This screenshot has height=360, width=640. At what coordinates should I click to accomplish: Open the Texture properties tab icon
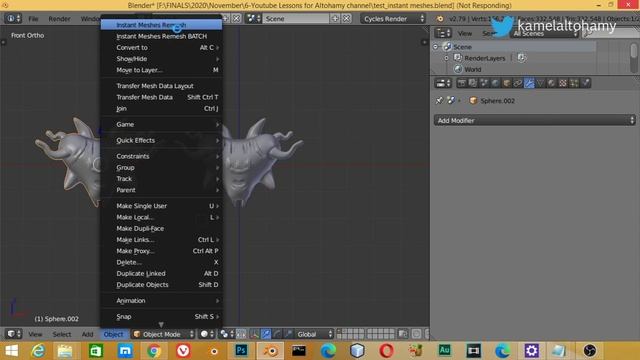(x=563, y=83)
